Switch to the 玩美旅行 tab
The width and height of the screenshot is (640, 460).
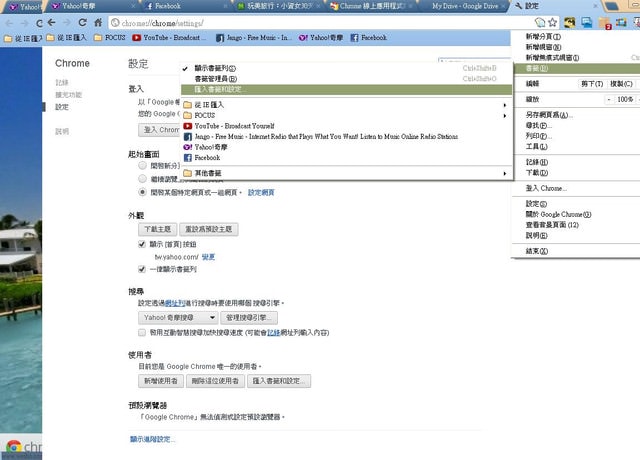278,6
